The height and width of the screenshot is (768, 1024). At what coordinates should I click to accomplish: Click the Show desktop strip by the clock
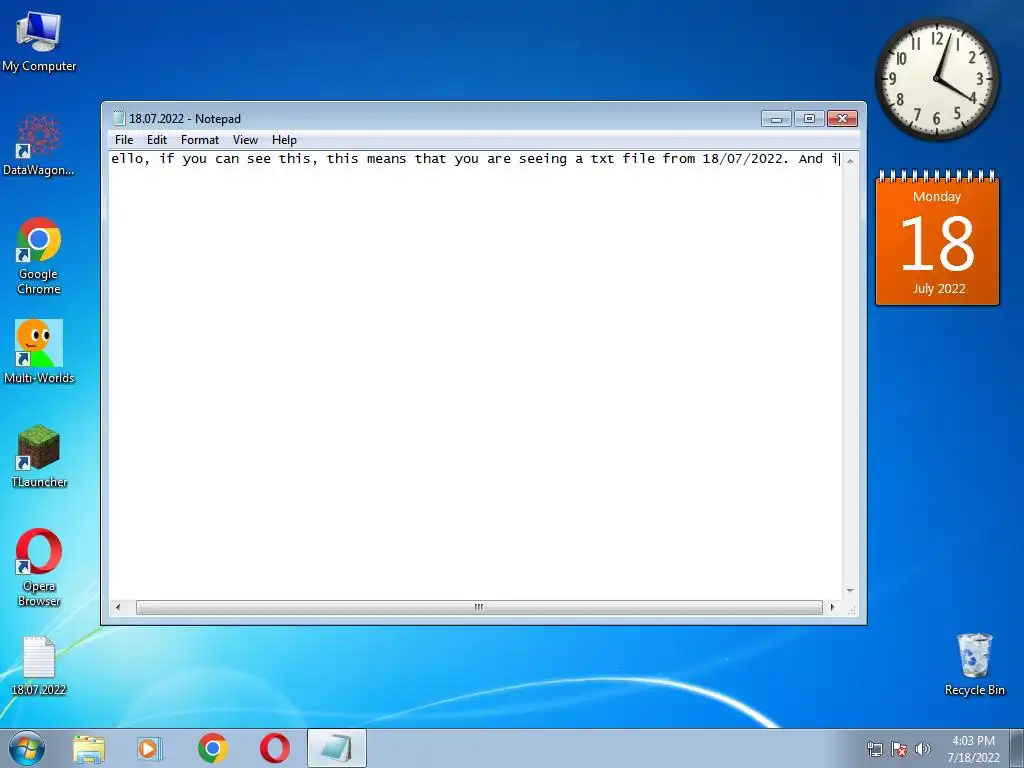pos(1017,748)
